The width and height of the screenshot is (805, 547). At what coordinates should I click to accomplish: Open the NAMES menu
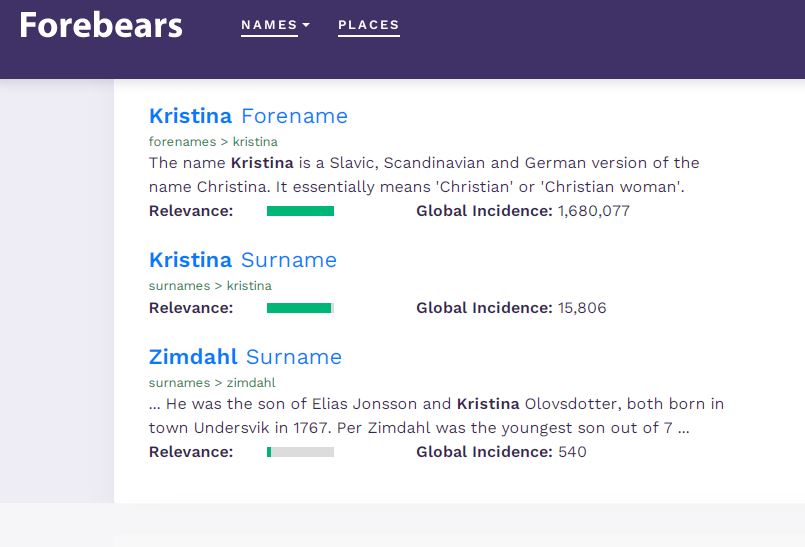[x=270, y=25]
